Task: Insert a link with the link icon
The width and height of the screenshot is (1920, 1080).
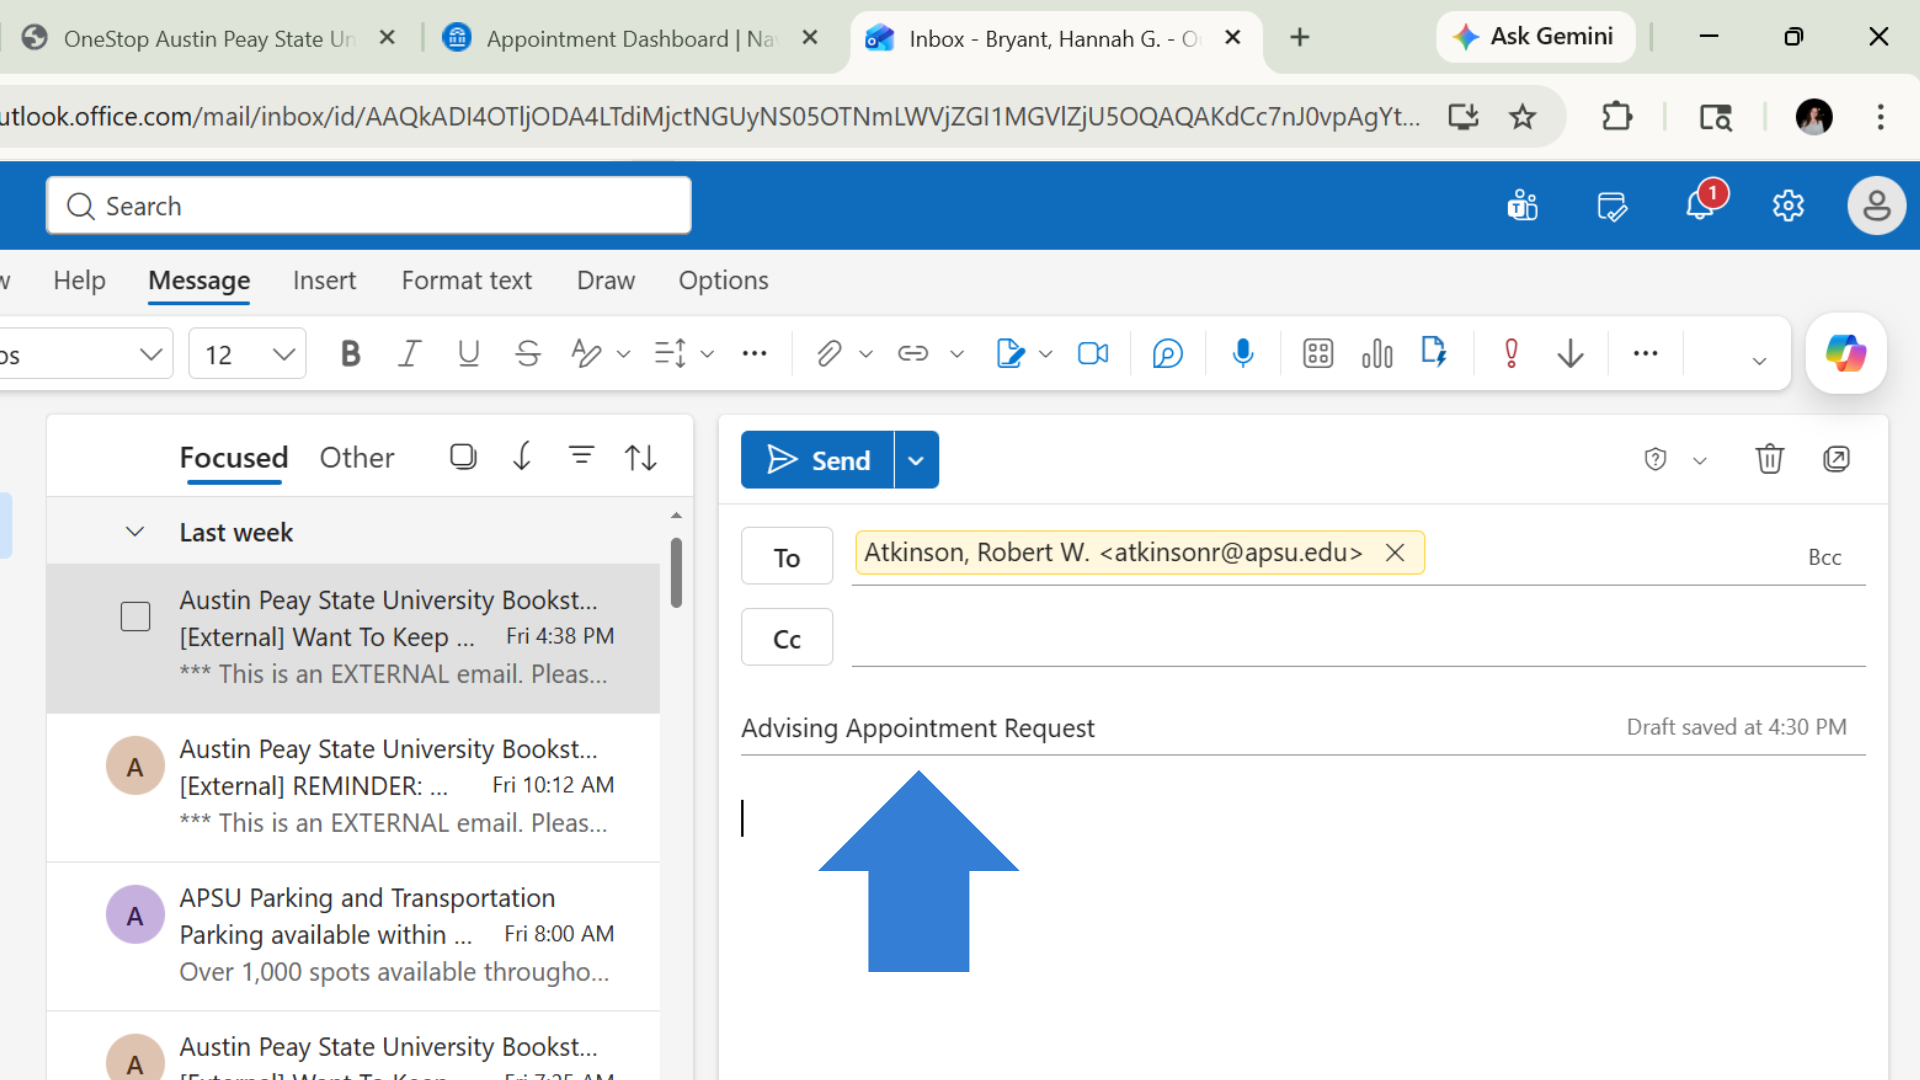Action: coord(912,353)
